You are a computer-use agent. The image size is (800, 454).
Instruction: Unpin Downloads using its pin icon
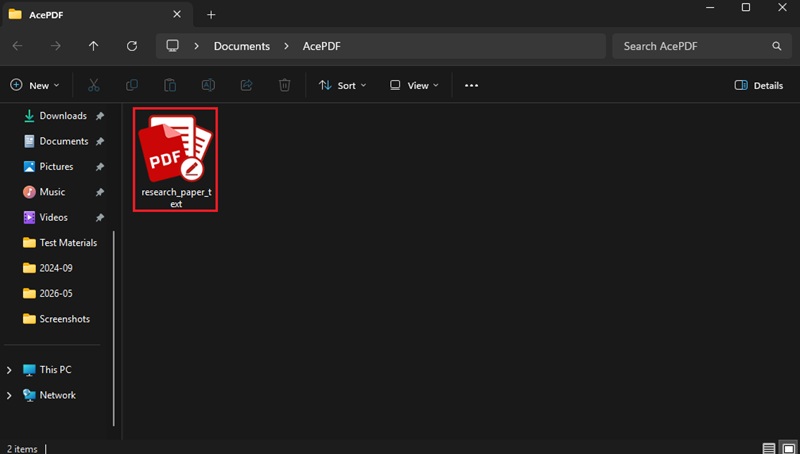100,116
